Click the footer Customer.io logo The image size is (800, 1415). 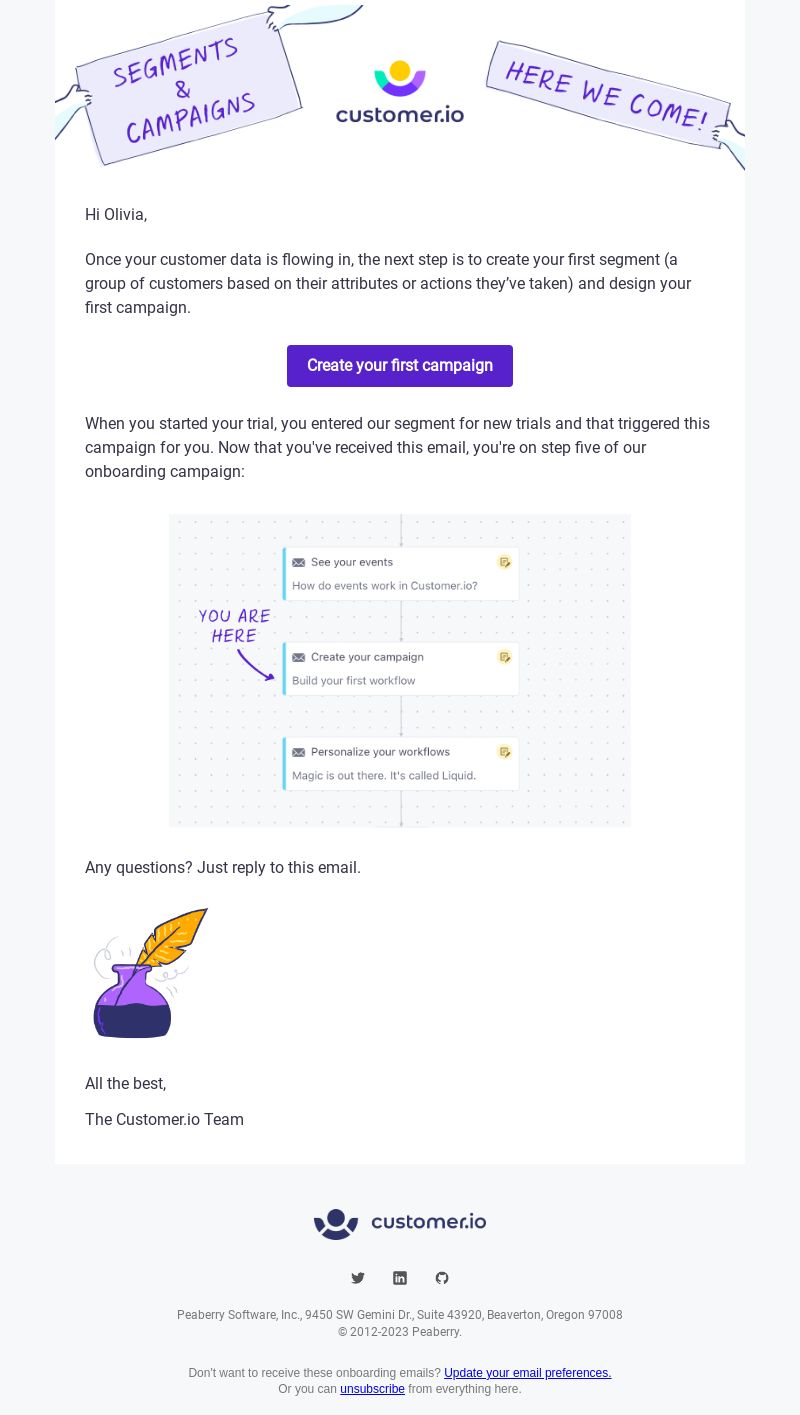tap(400, 1223)
